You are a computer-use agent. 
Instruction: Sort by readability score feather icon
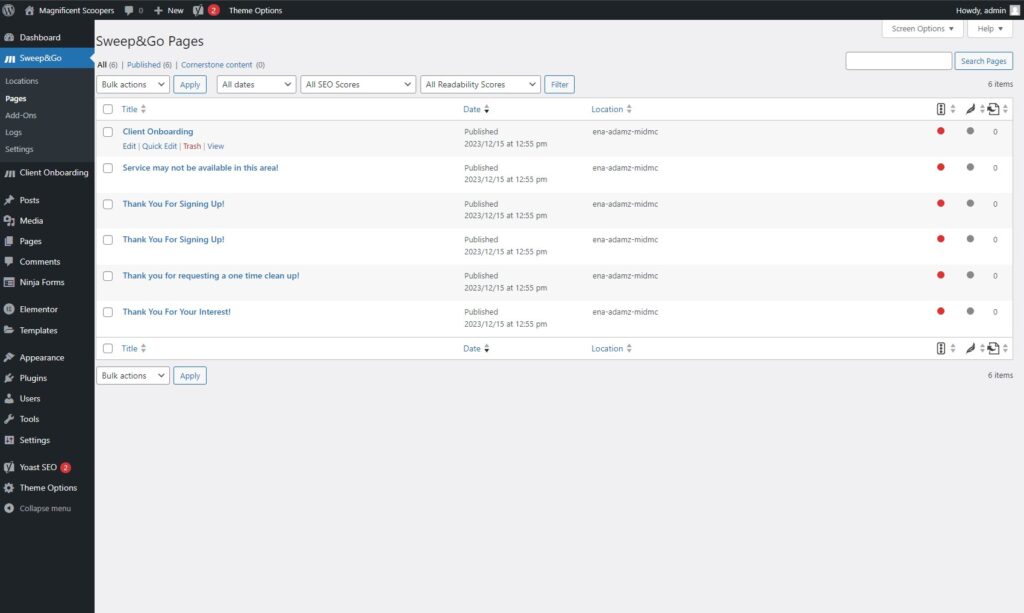point(970,109)
